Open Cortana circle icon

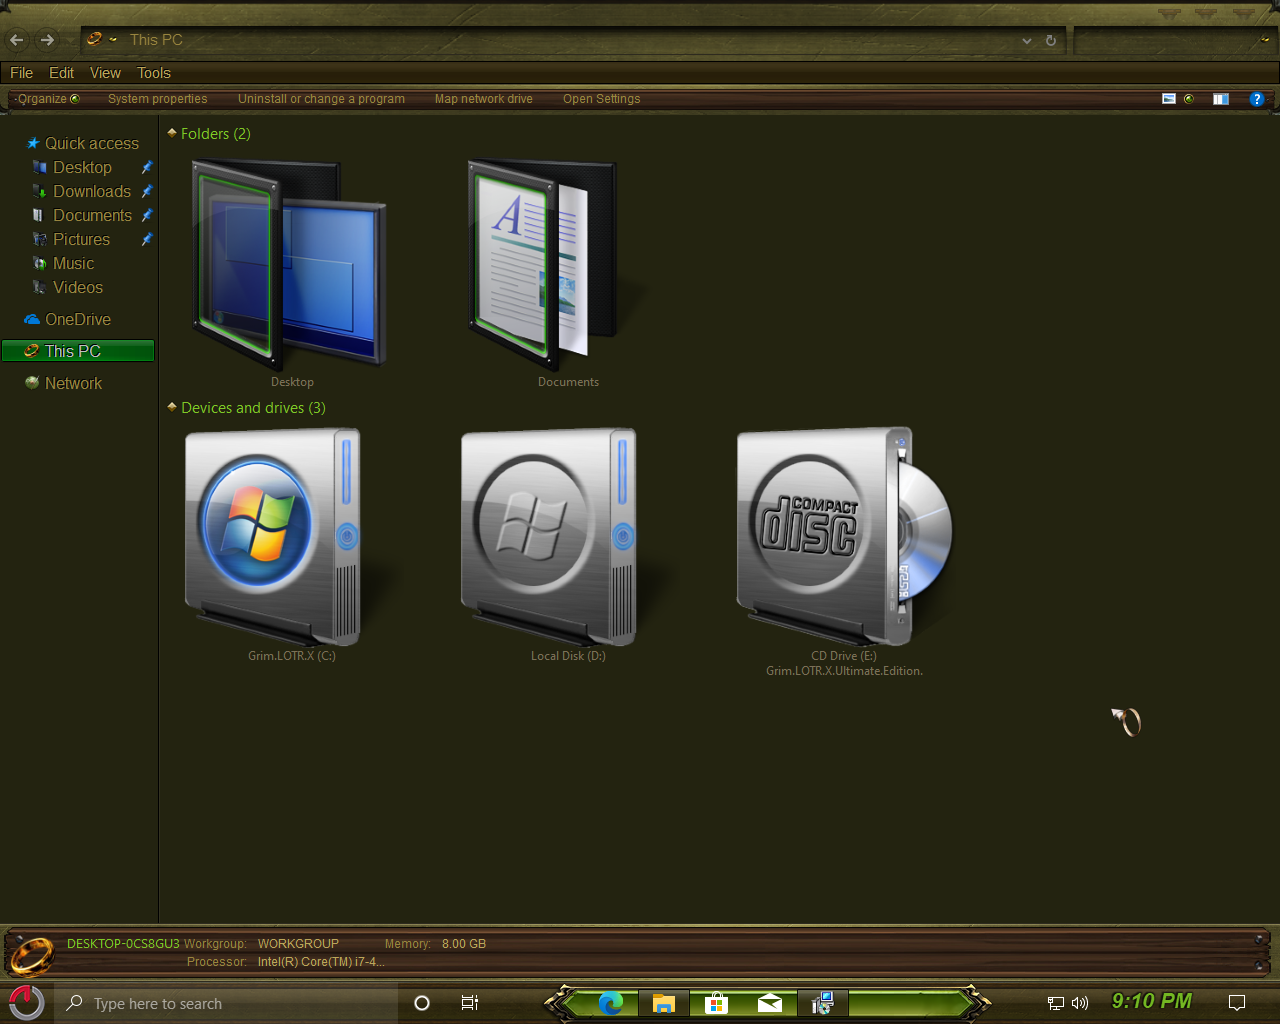point(422,1003)
